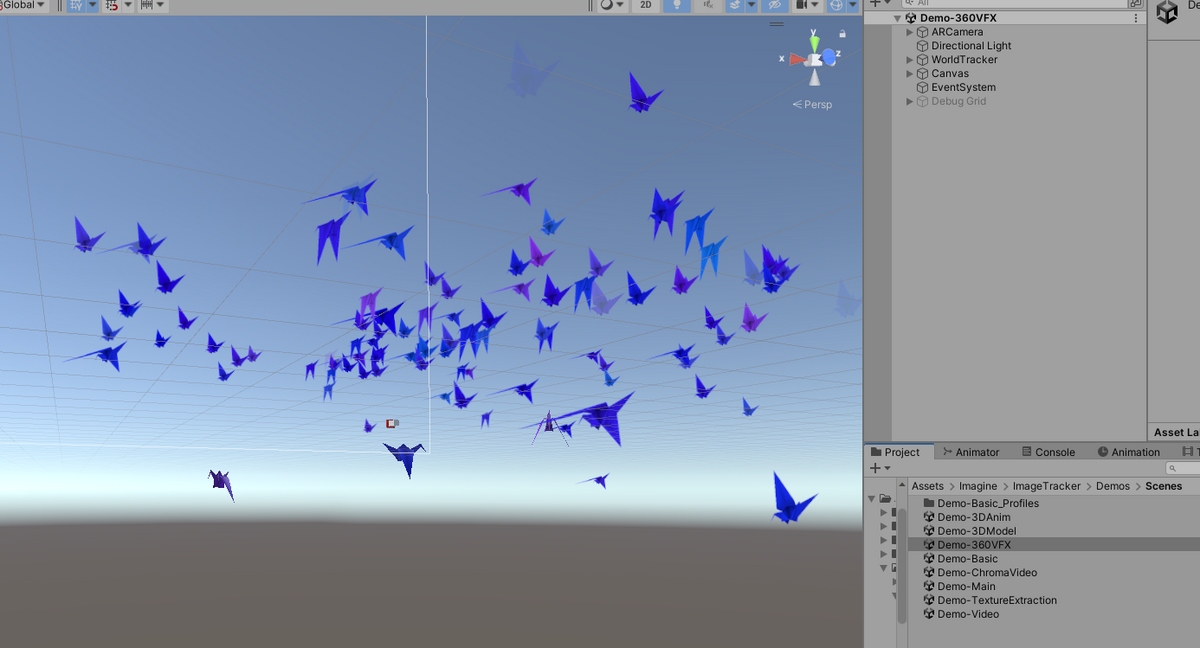Viewport: 1200px width, 648px height.
Task: Expand the Canvas object
Action: (910, 74)
